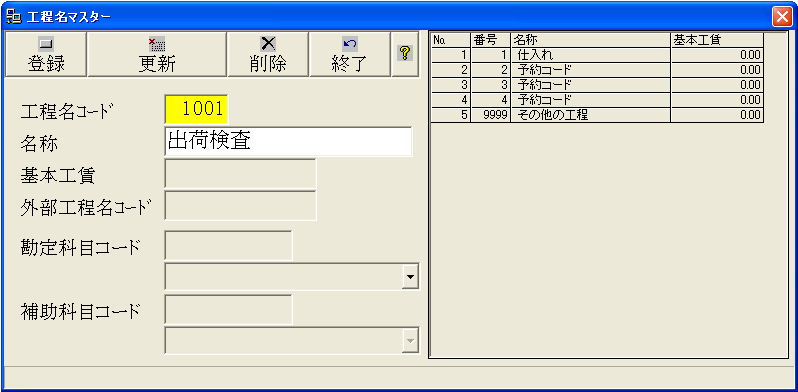Click the 名称 column header in table
The height and width of the screenshot is (392, 798).
[591, 40]
